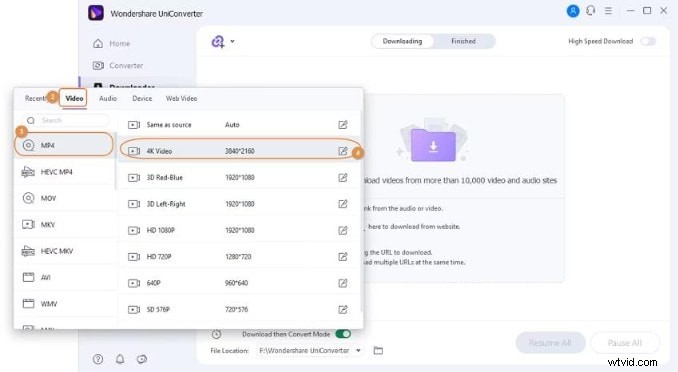Viewport: 678px width, 372px height.
Task: Expand the File Location dropdown
Action: click(358, 350)
